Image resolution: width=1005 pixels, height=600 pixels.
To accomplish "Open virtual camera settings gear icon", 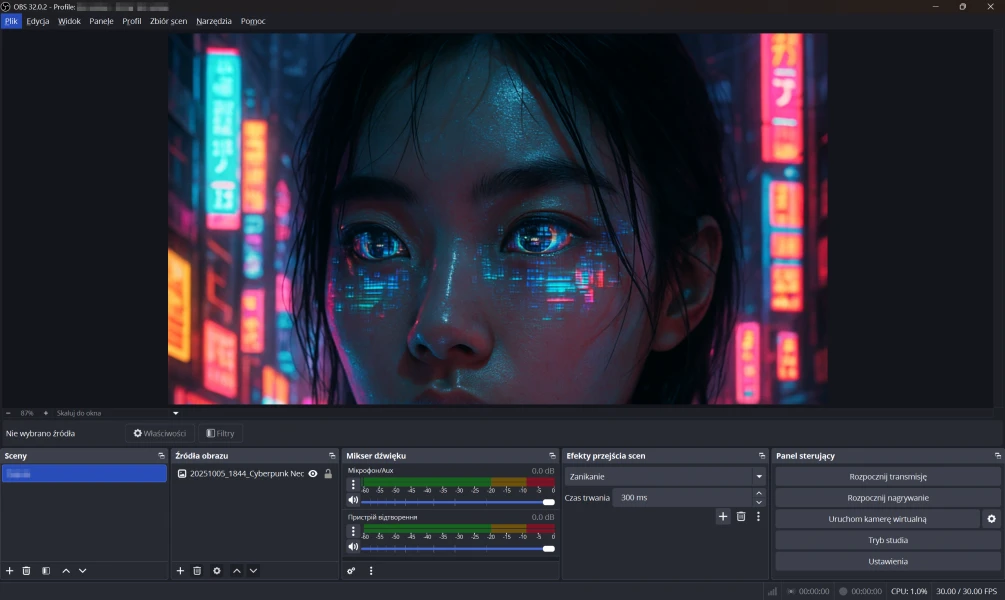I will pyautogui.click(x=991, y=519).
